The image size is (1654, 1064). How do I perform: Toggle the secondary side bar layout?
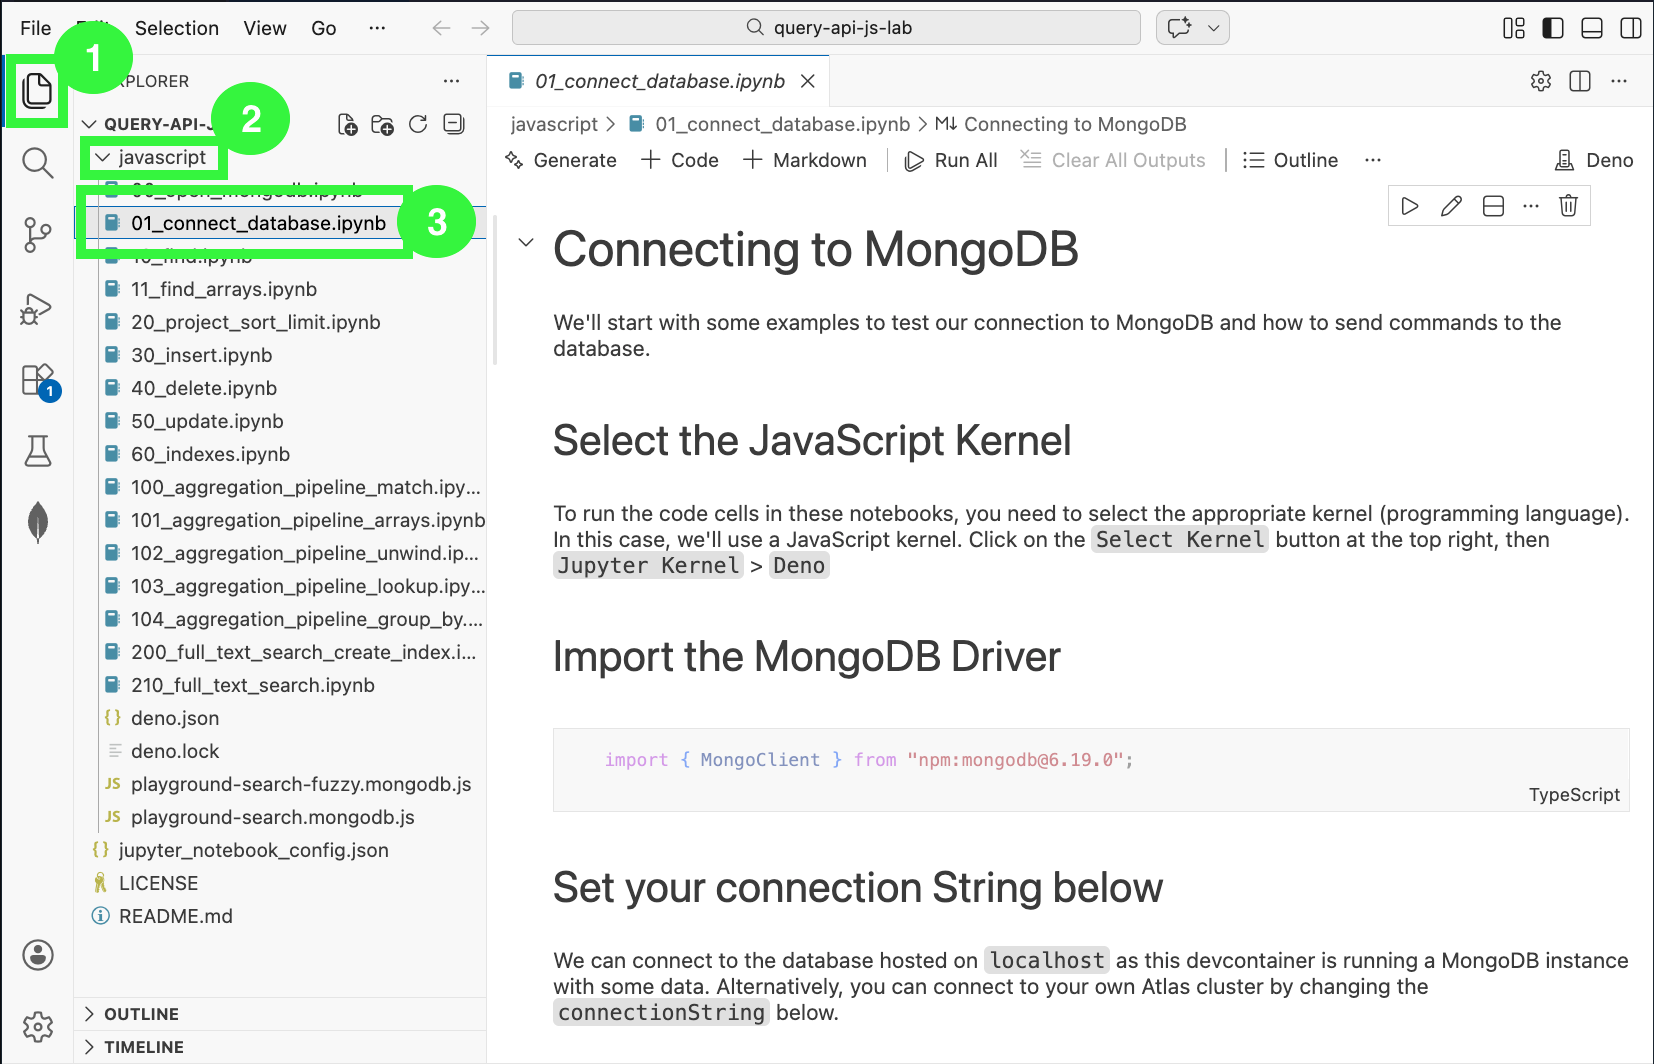[x=1630, y=28]
